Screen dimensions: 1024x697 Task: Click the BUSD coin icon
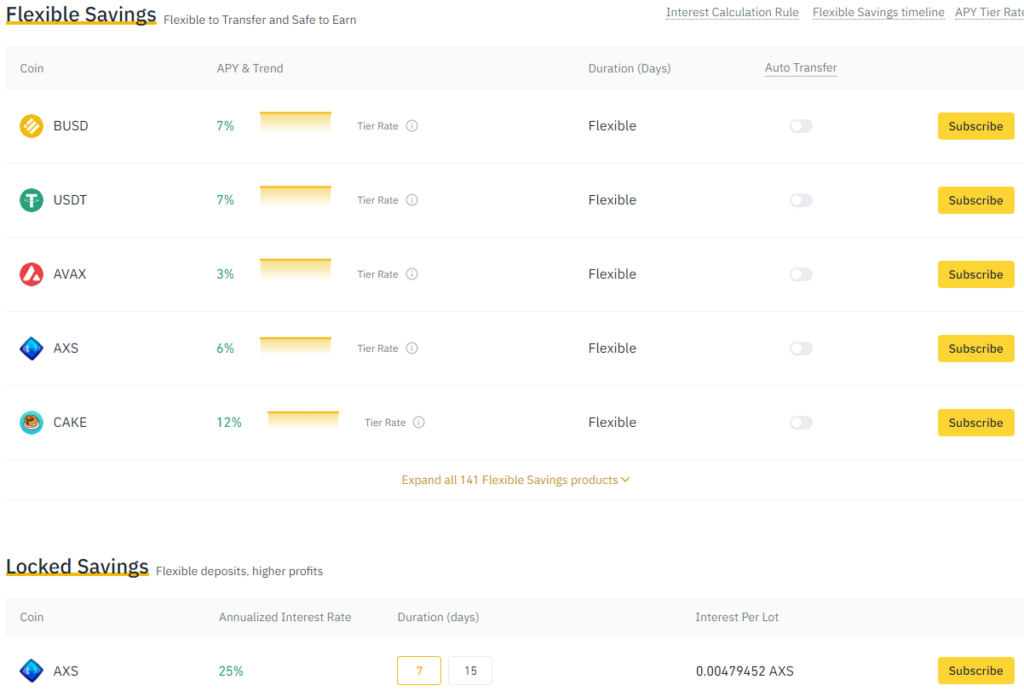click(x=32, y=126)
